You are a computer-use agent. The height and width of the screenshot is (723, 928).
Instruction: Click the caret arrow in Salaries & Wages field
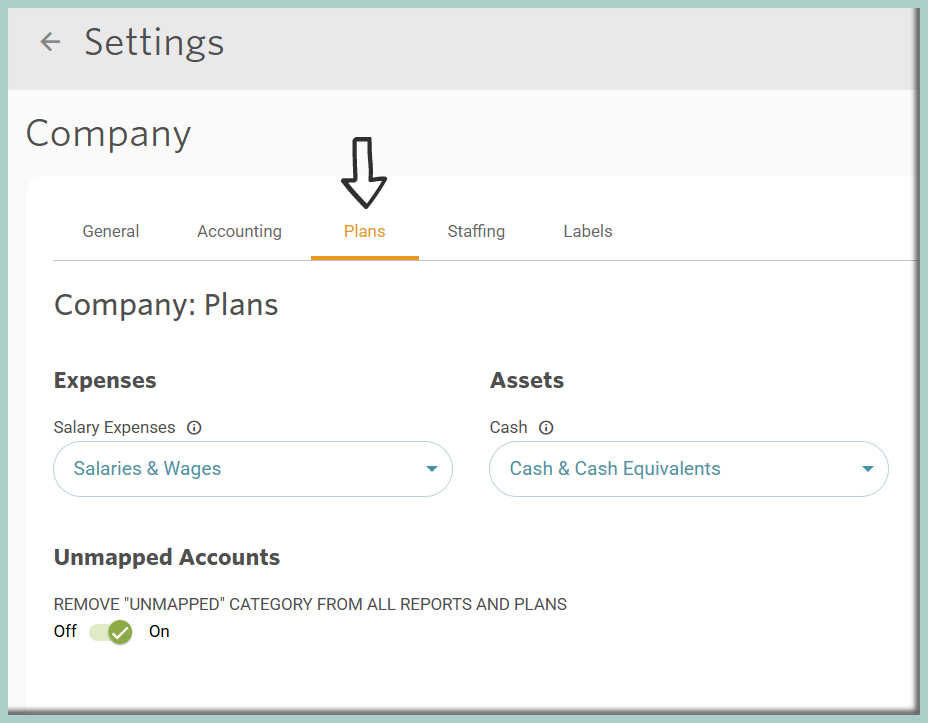[432, 469]
